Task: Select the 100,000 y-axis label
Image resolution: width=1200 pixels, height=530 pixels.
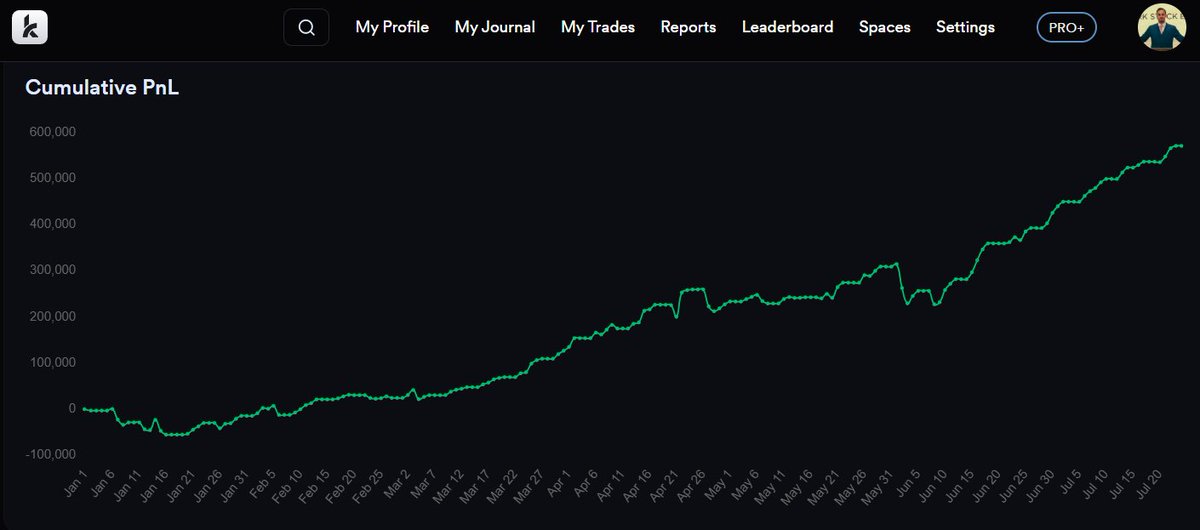Action: click(x=53, y=362)
